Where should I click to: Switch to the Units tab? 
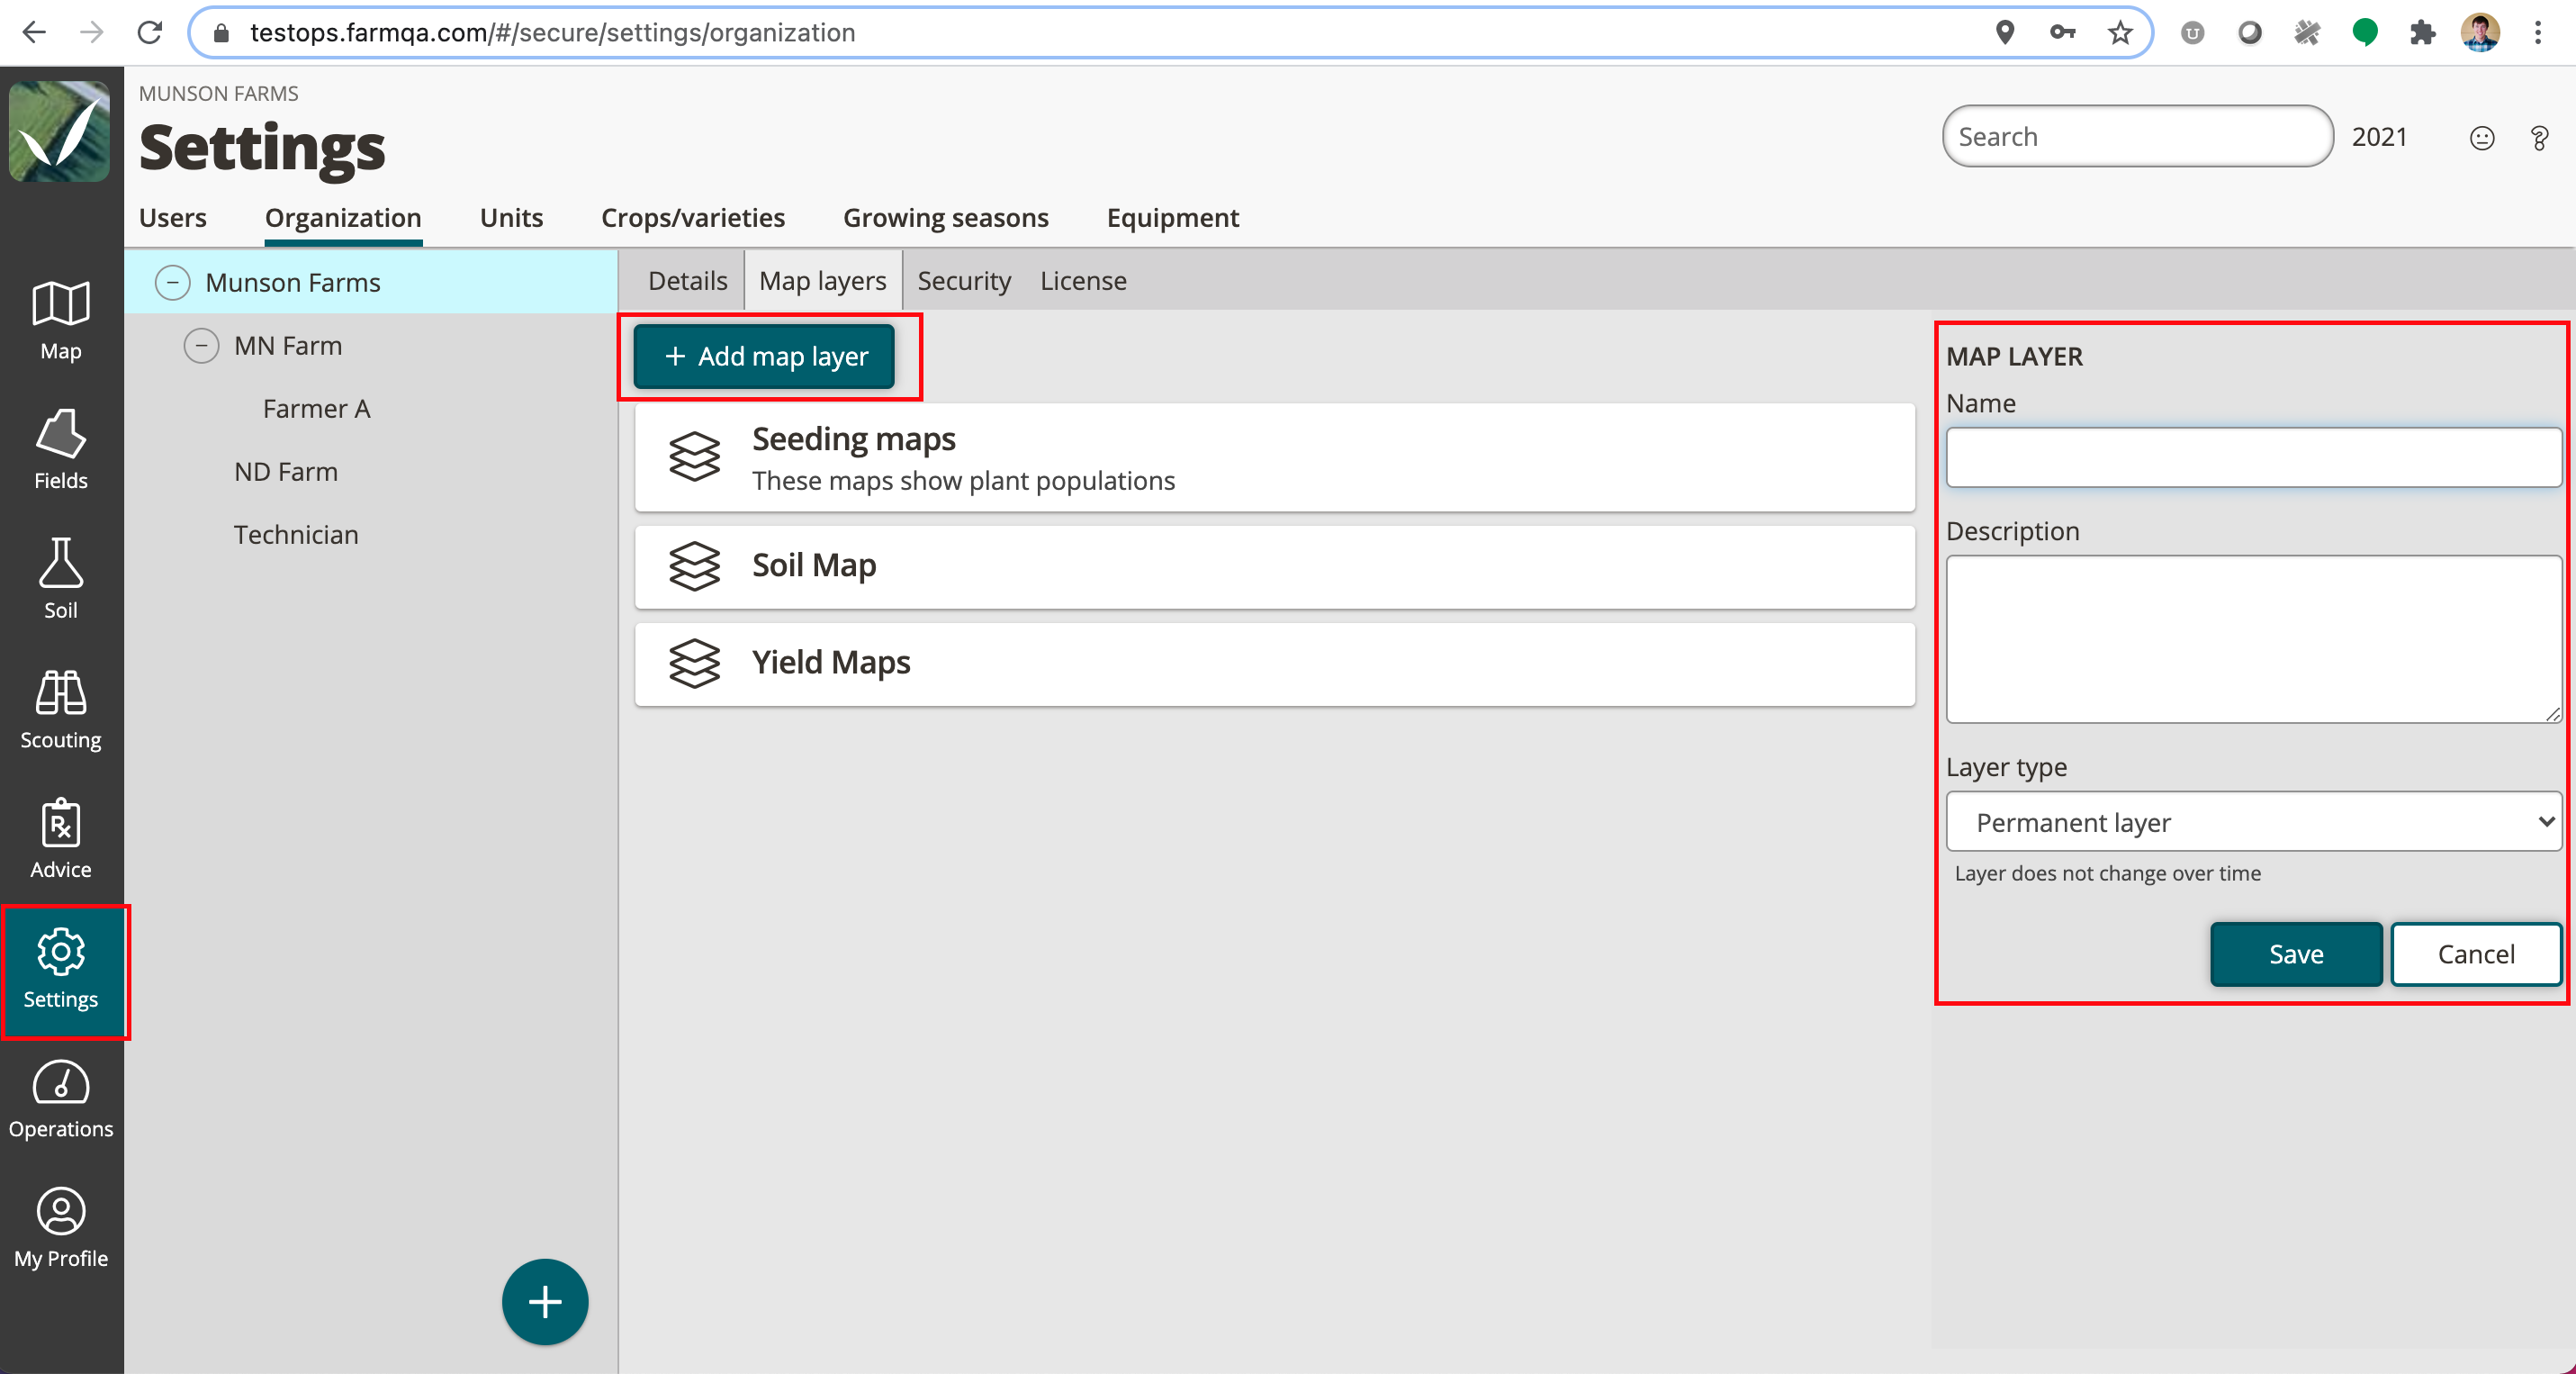pos(511,218)
